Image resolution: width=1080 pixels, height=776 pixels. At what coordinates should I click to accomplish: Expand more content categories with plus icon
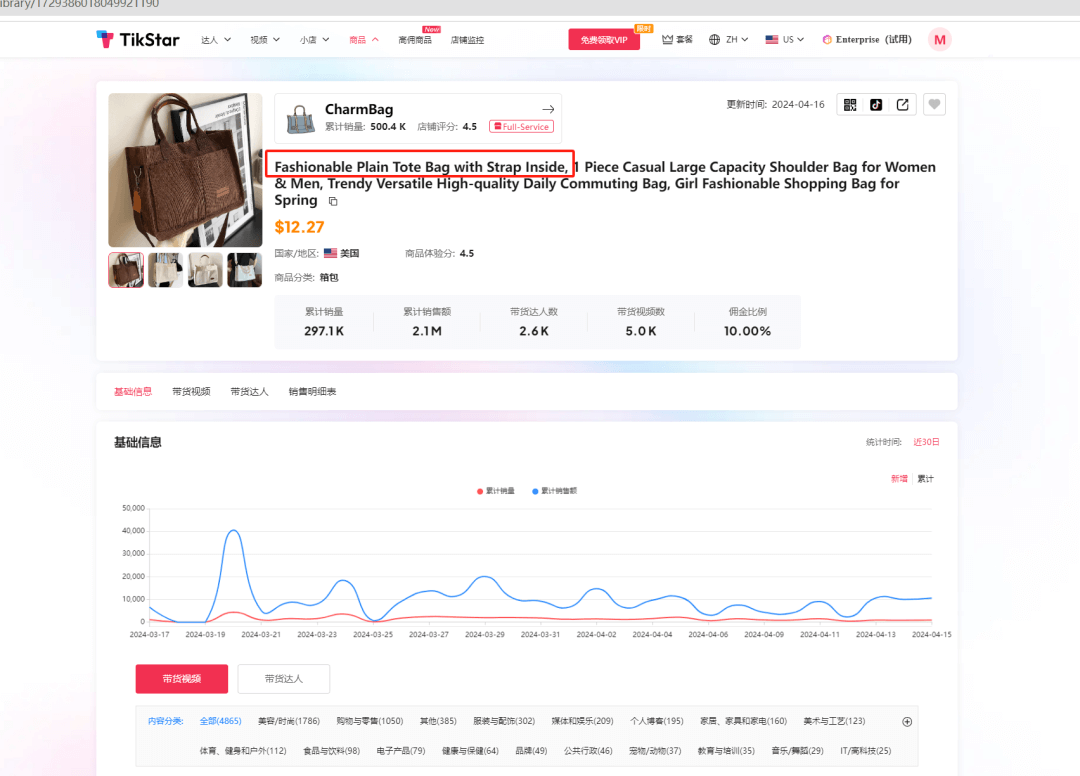point(907,721)
